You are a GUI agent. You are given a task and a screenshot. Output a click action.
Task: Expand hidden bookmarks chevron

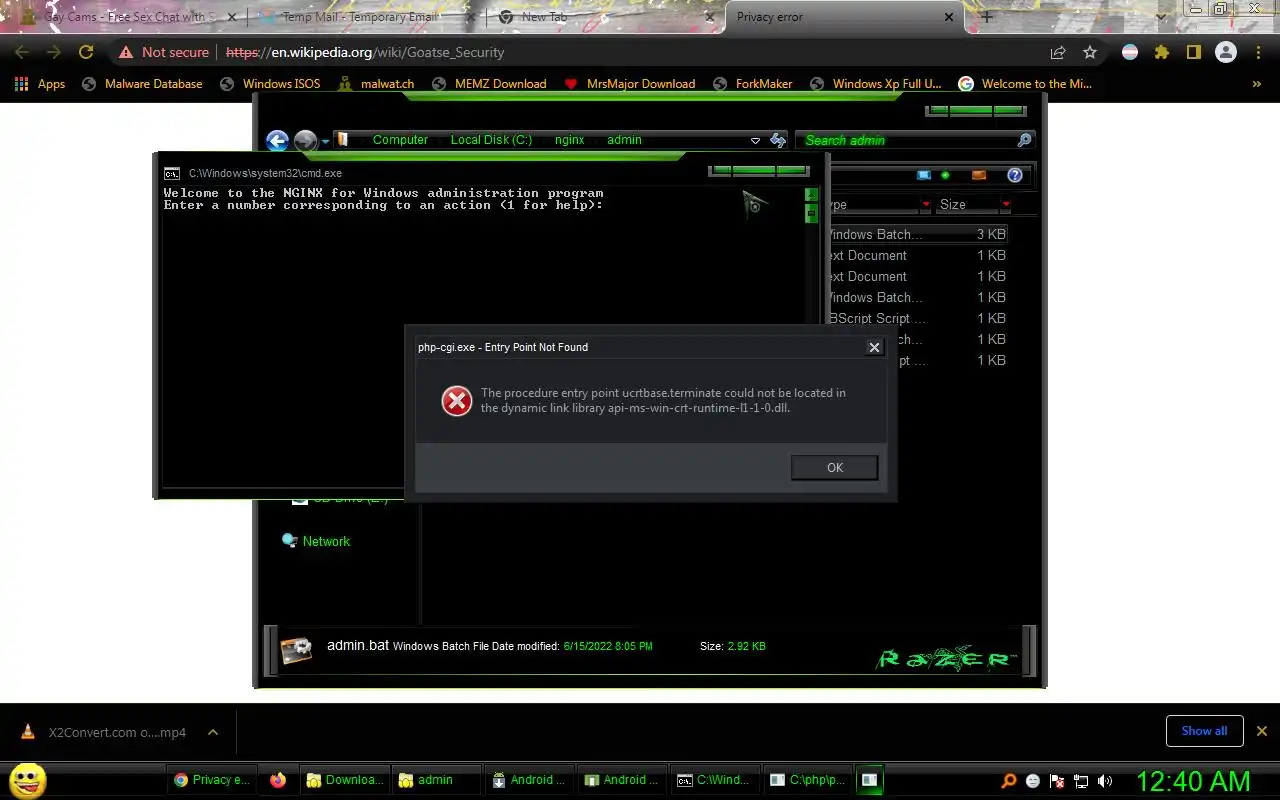click(1257, 84)
